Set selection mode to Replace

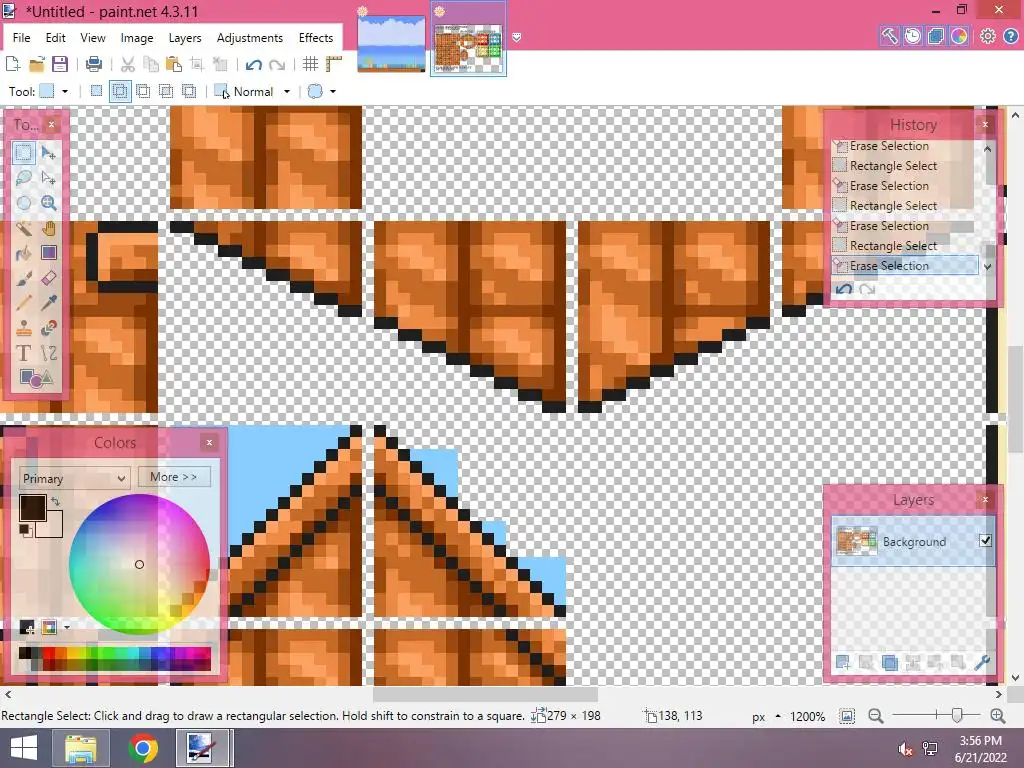click(97, 91)
